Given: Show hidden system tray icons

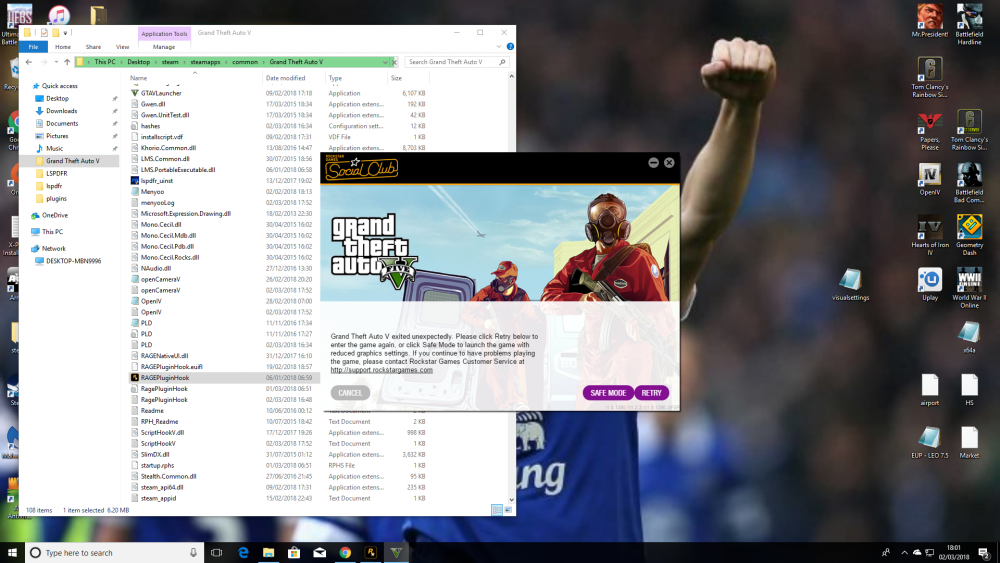Looking at the screenshot, I should click(904, 553).
